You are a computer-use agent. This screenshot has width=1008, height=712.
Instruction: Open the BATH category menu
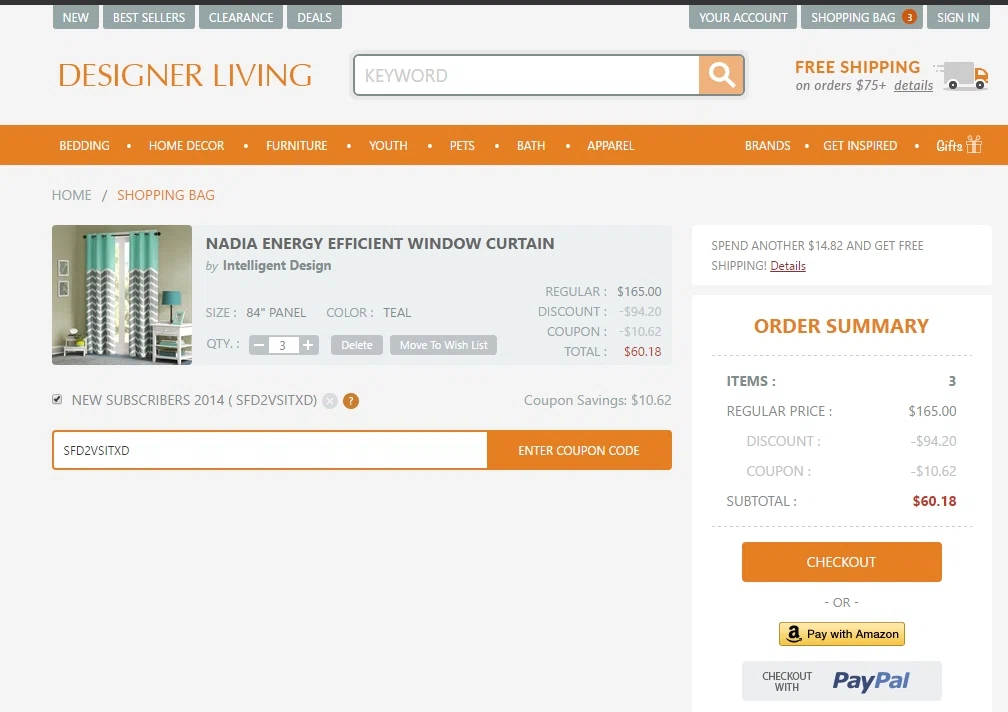(531, 146)
